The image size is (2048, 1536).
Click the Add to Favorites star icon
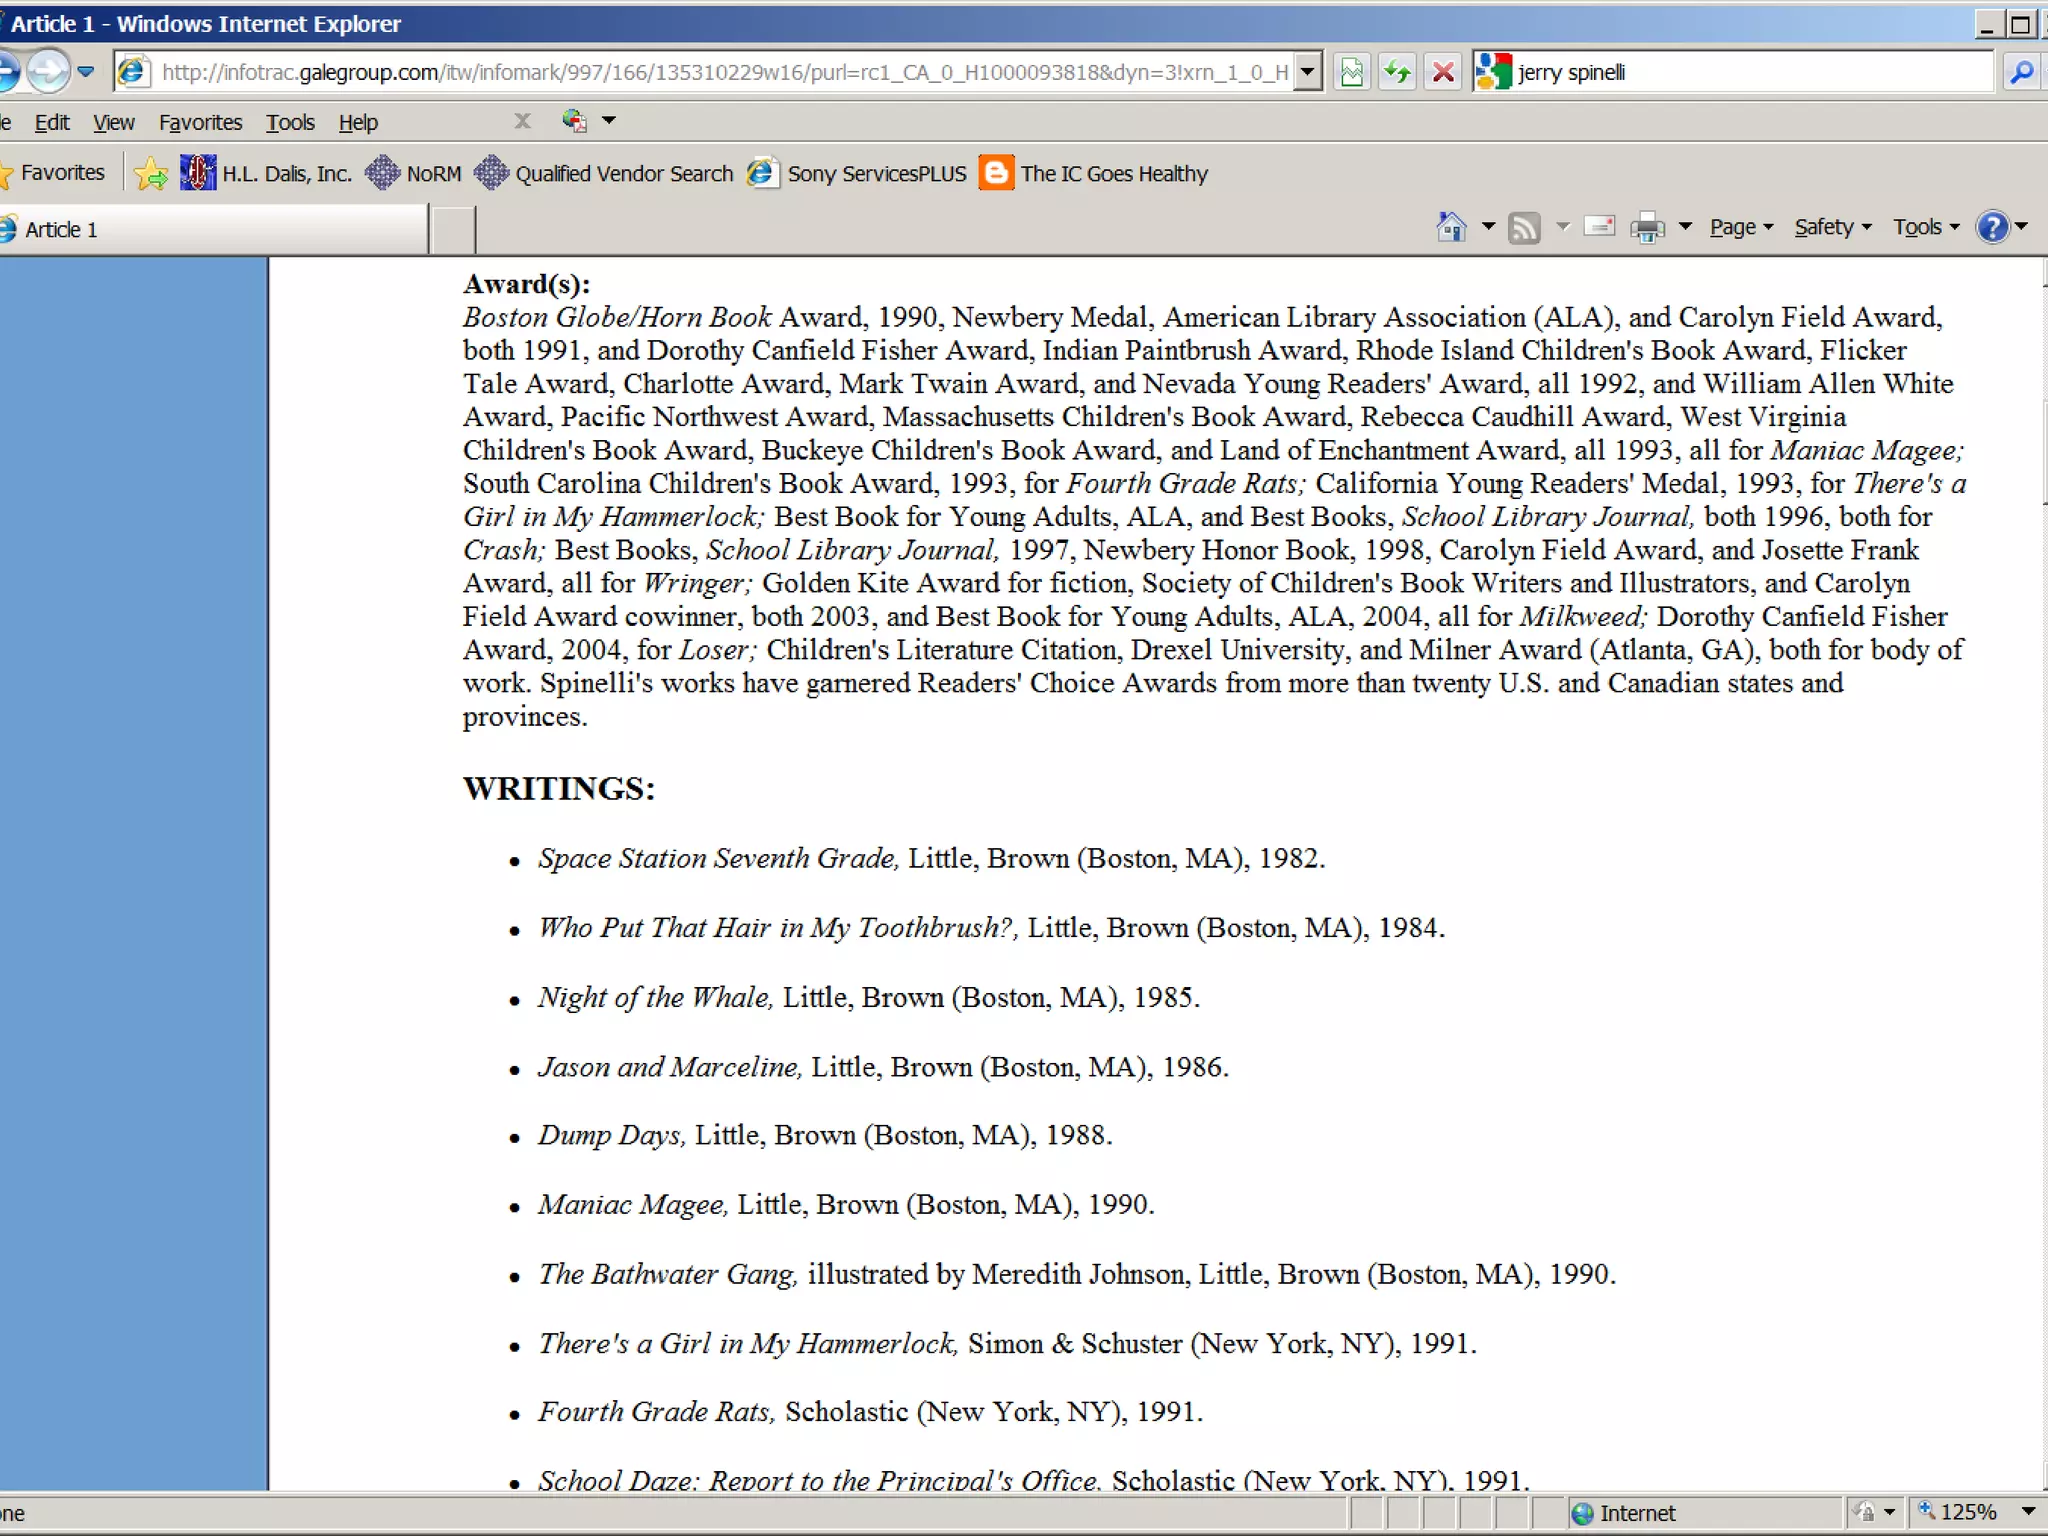151,174
